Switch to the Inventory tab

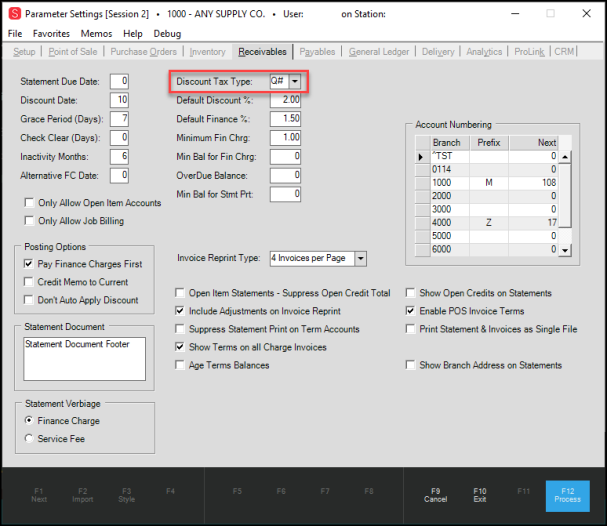coord(207,51)
